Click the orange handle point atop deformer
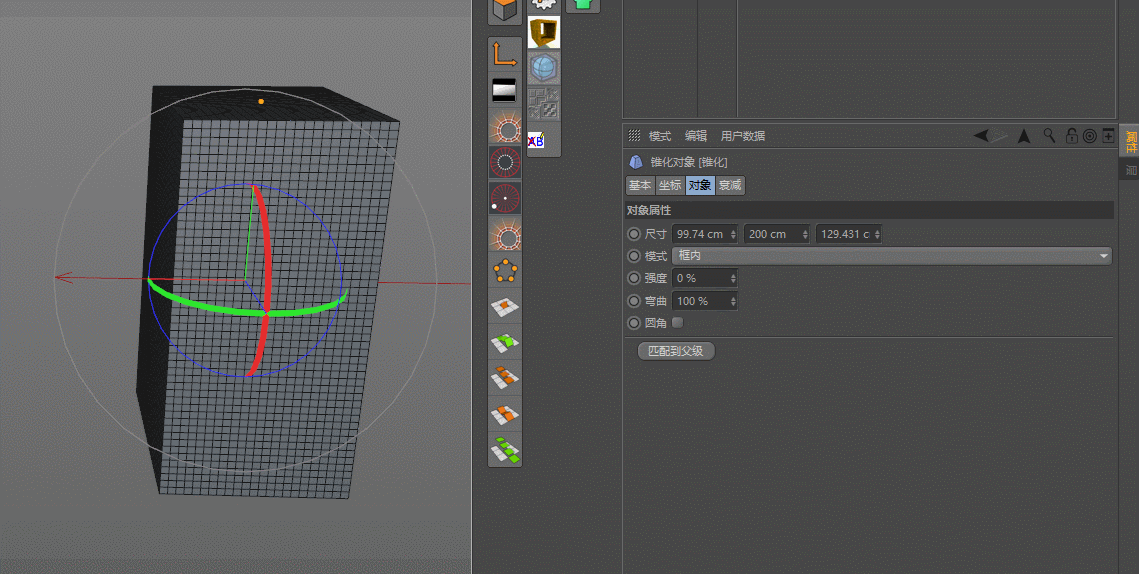The image size is (1139, 574). pyautogui.click(x=261, y=101)
